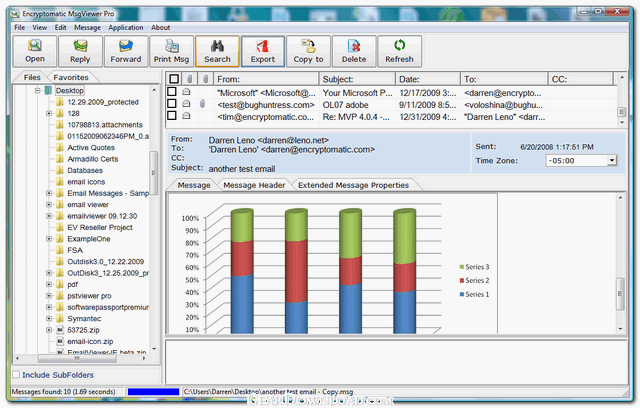The image size is (640, 408).
Task: Open the Time Zone dropdown
Action: (611, 160)
